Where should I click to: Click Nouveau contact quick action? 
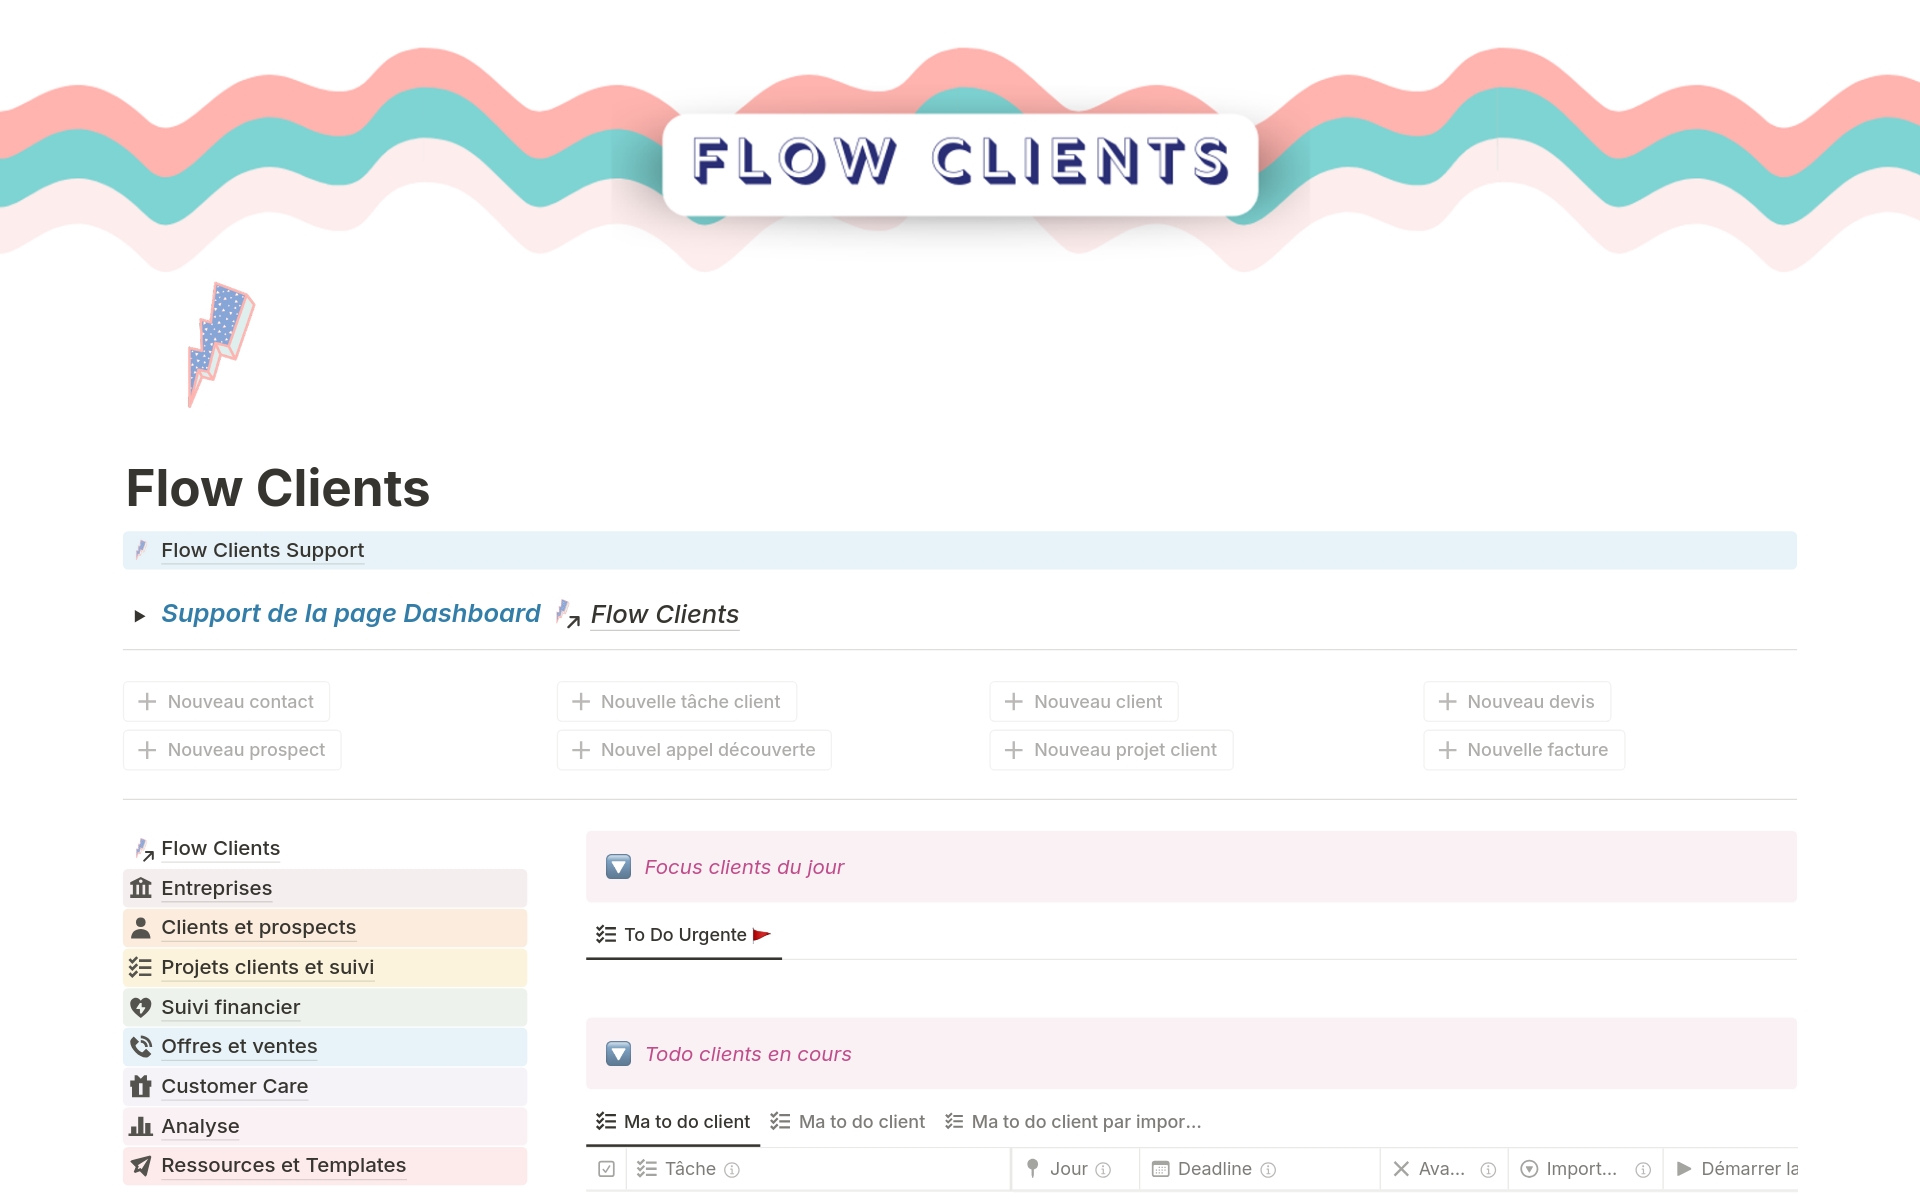tap(225, 700)
